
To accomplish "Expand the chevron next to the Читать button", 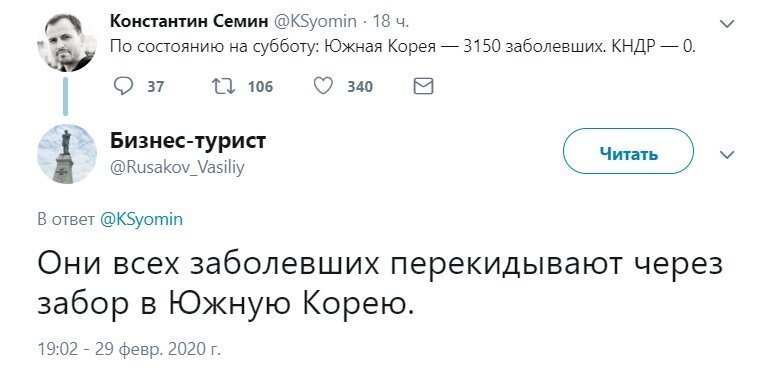I will coord(727,155).
